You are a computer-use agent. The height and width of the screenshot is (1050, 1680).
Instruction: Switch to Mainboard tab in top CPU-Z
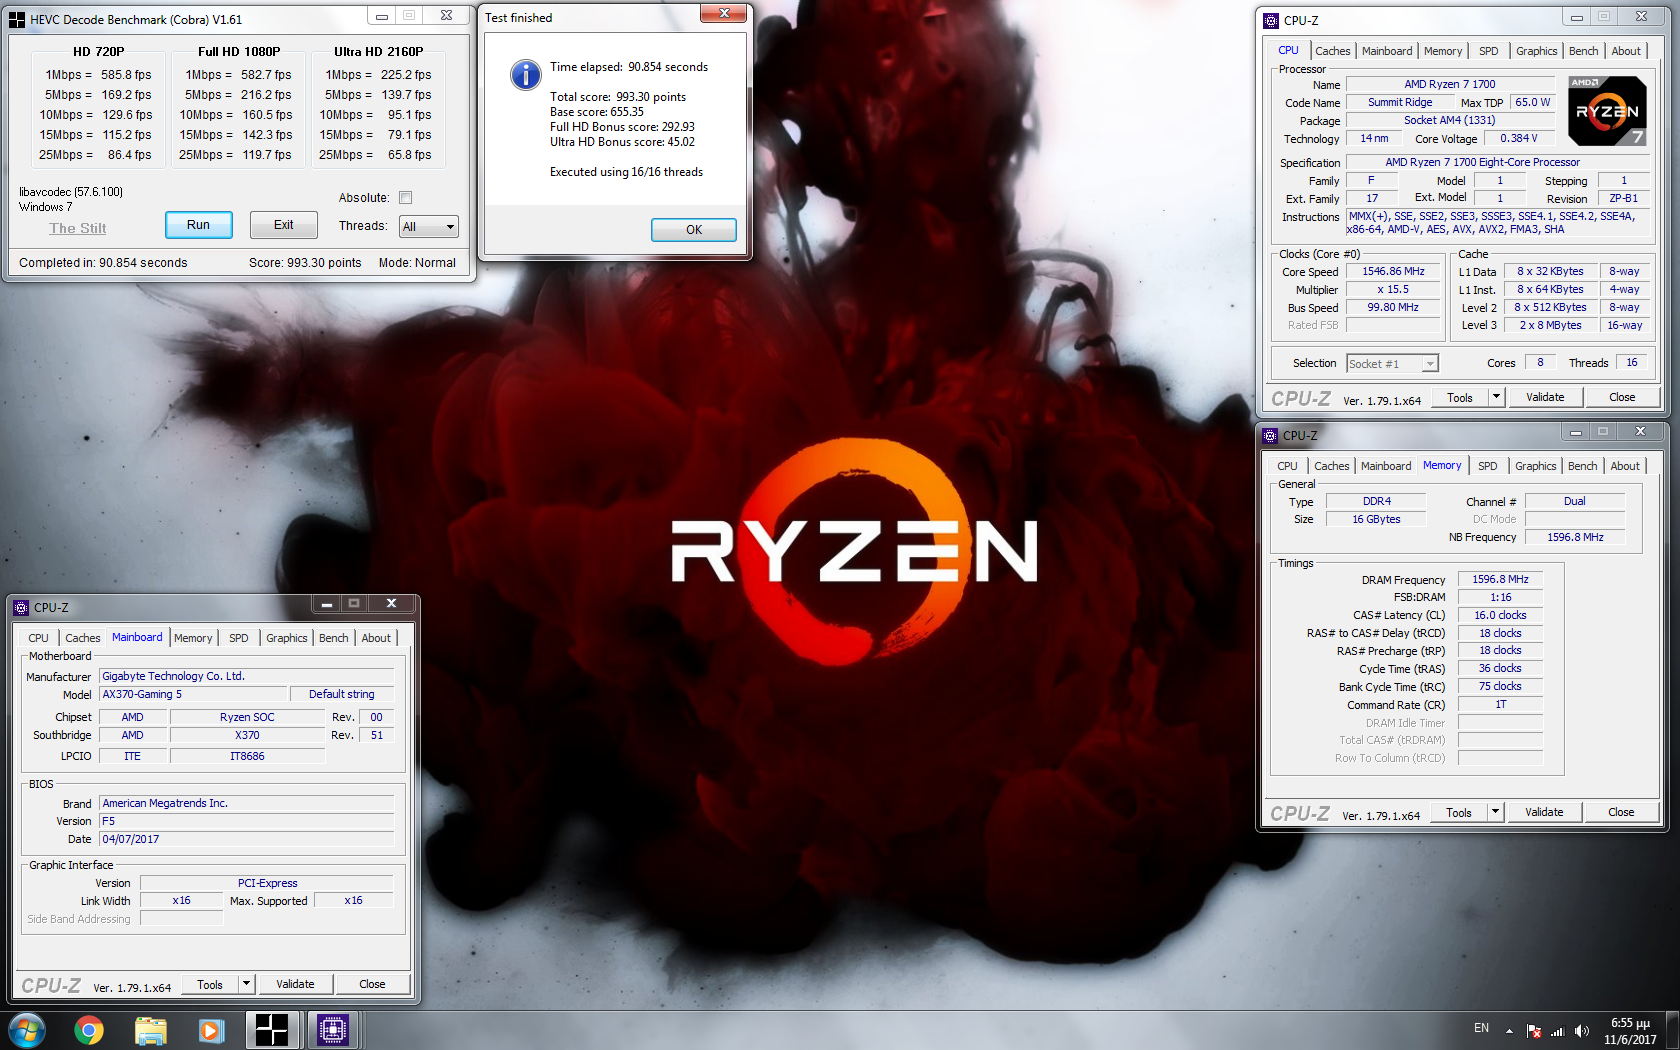pos(1387,51)
